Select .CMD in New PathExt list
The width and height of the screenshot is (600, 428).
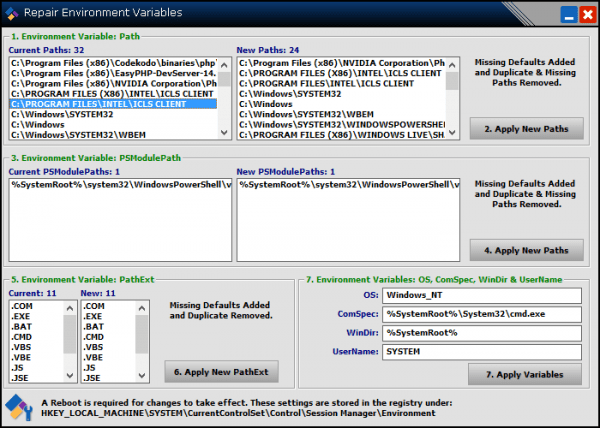(x=109, y=337)
